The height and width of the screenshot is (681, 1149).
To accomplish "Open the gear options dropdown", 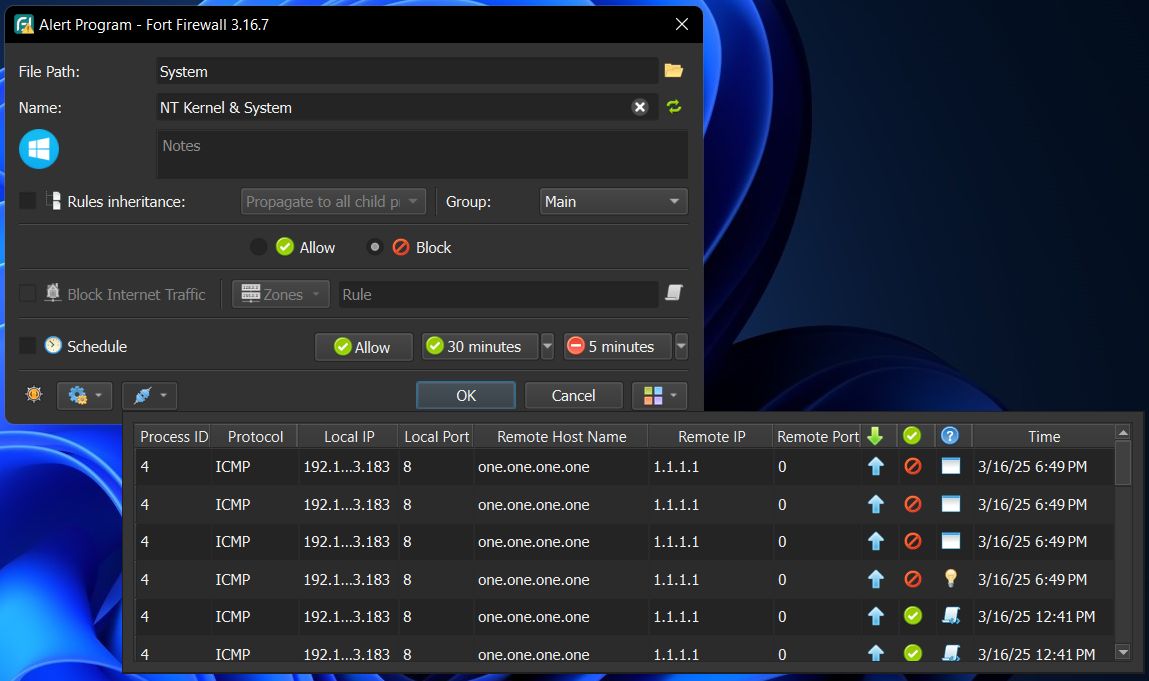I will [x=84, y=395].
